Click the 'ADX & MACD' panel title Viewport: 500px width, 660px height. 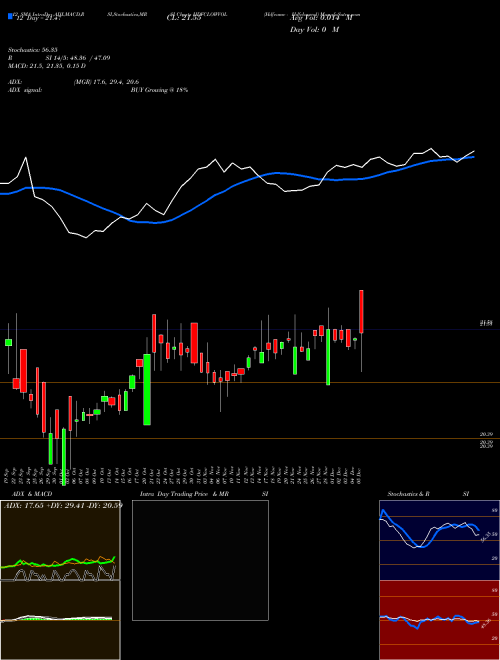[x=32, y=494]
